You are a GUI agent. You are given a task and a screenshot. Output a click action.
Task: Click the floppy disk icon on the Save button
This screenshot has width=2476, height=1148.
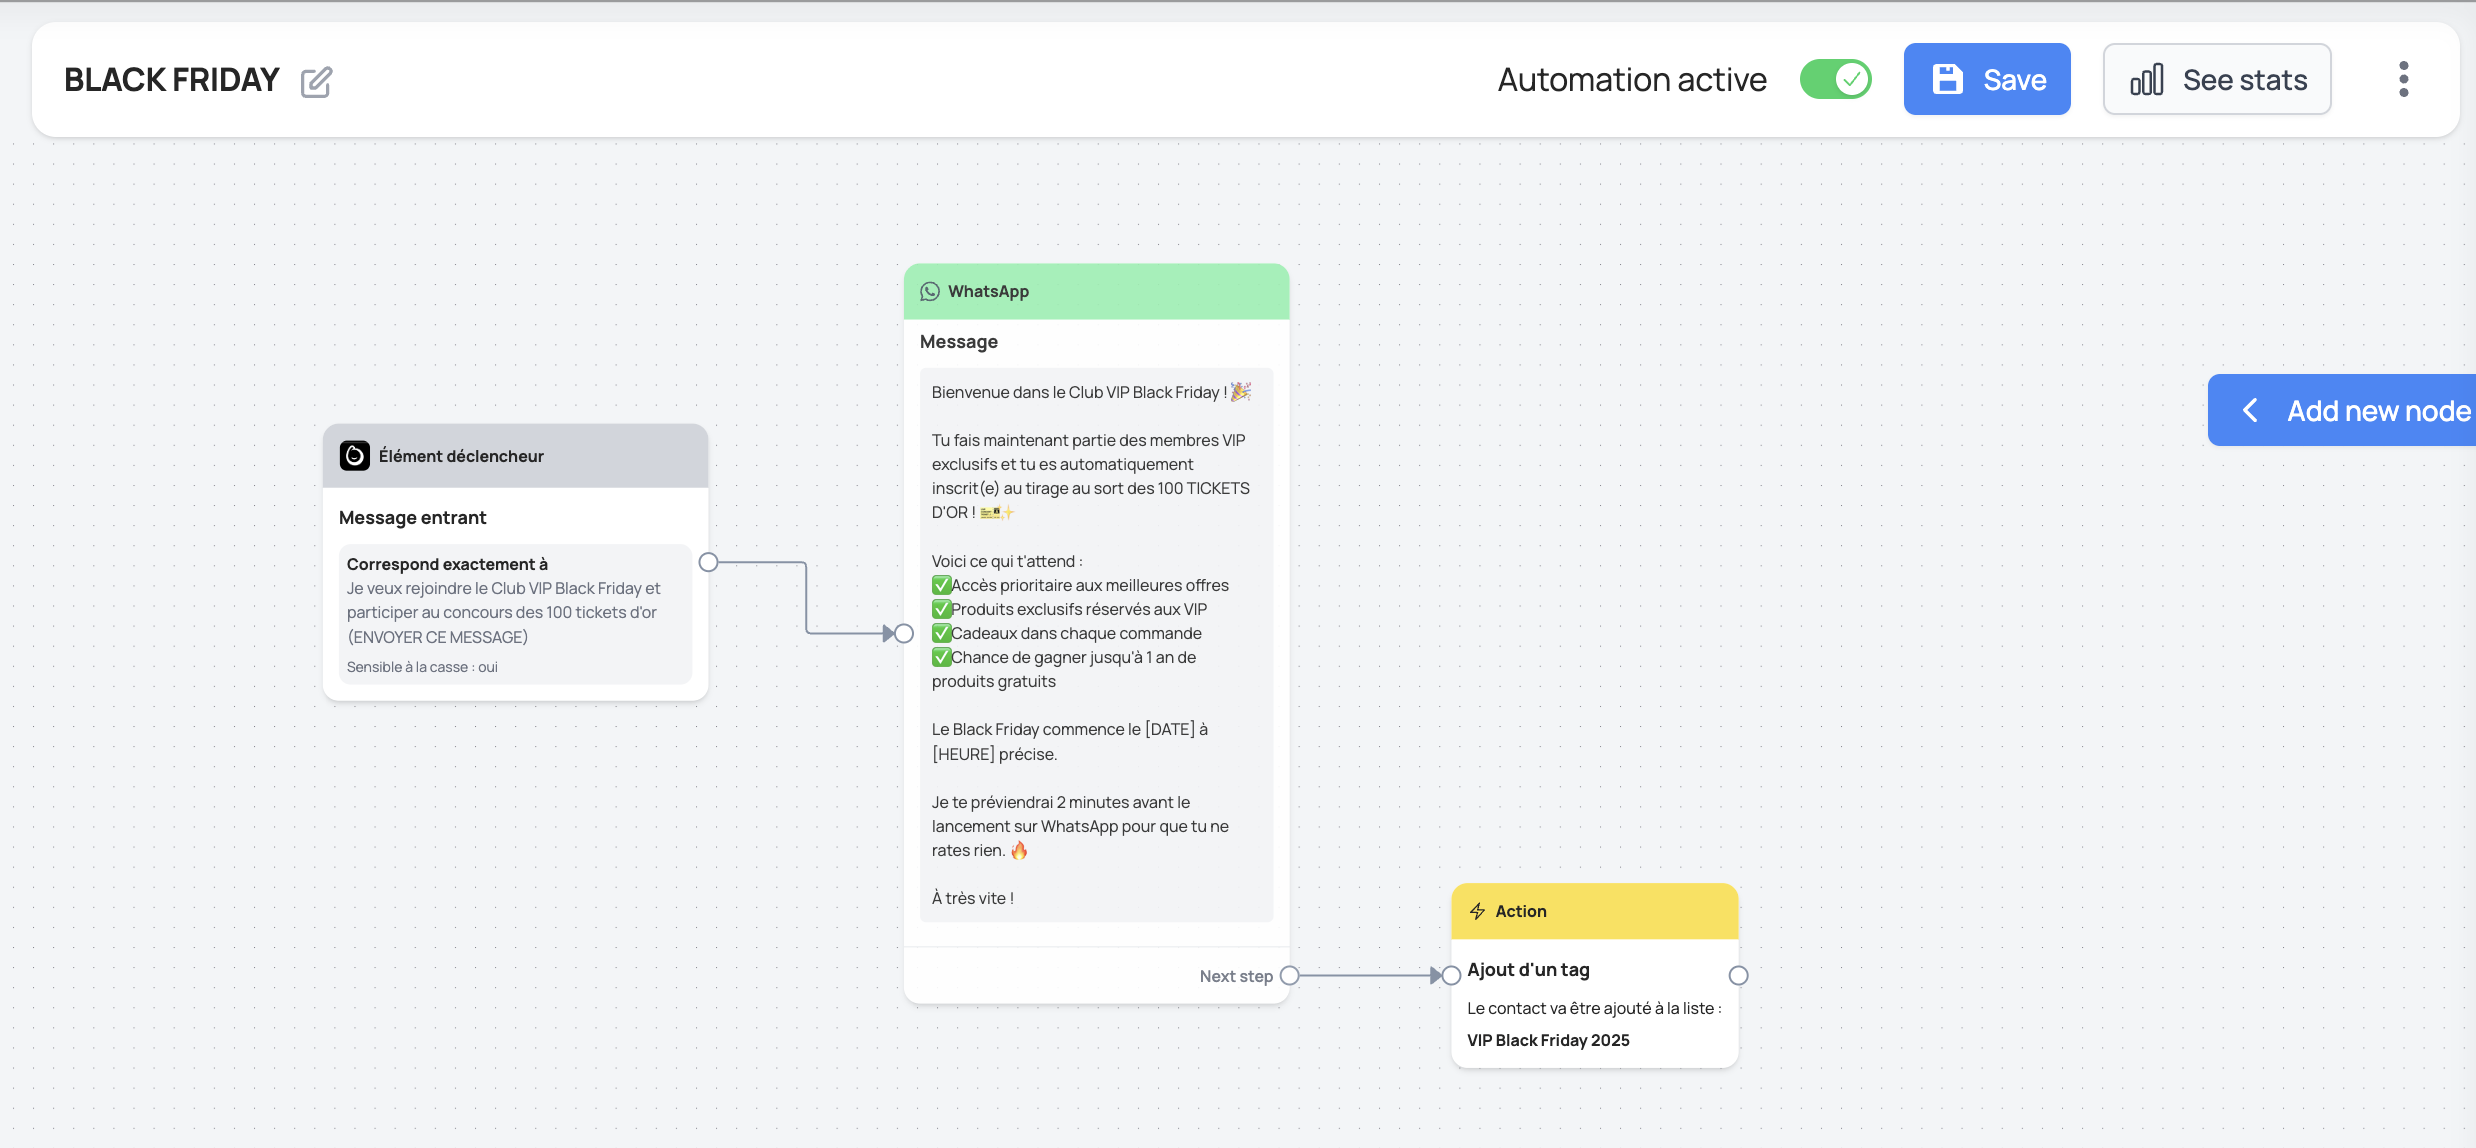[x=1947, y=79]
